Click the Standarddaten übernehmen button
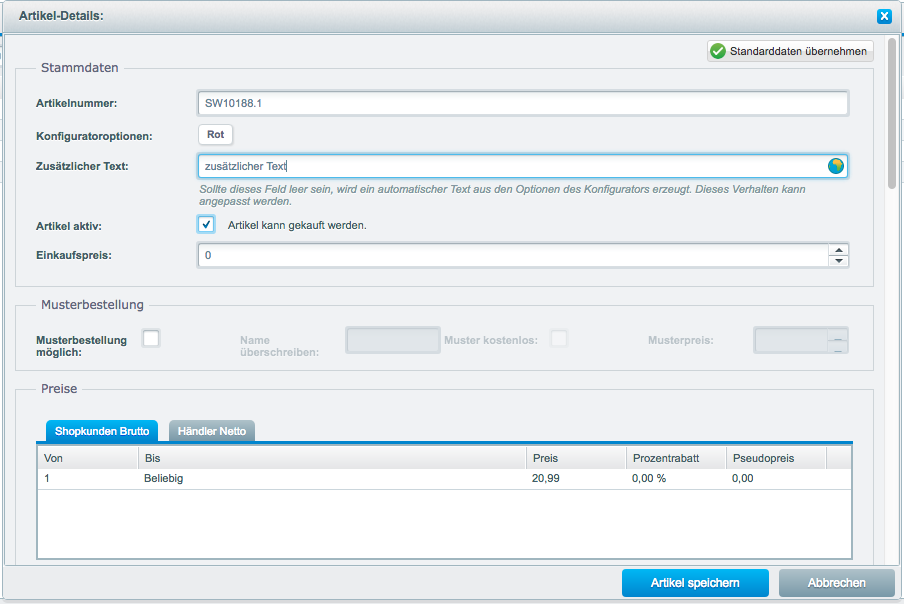This screenshot has height=604, width=904. [790, 51]
